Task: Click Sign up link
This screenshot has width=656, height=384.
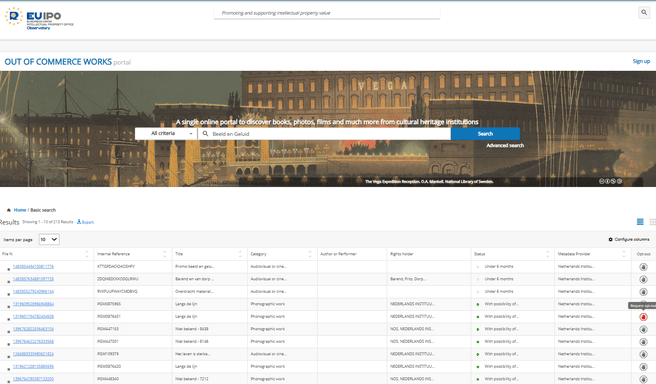Action: click(x=641, y=61)
